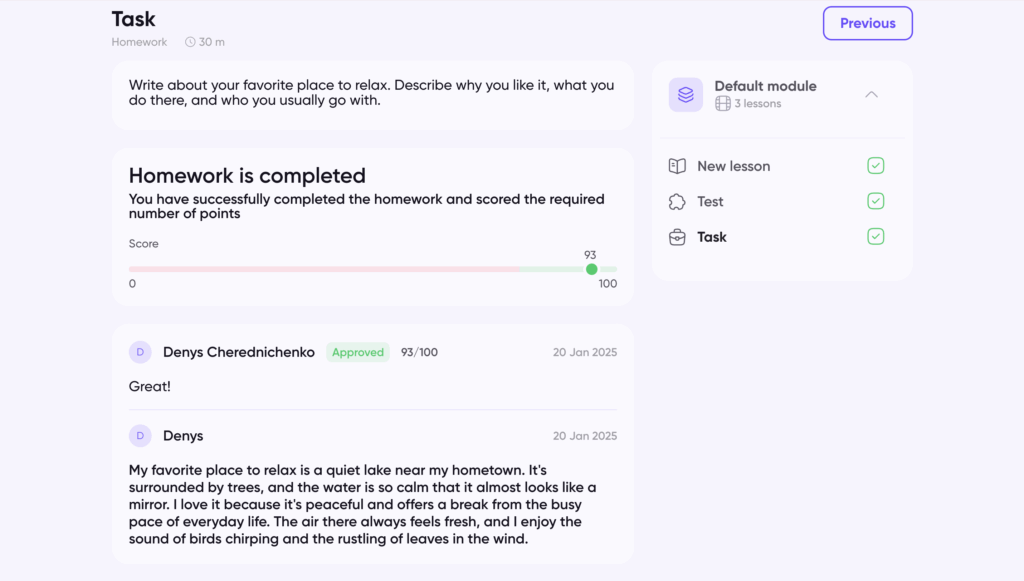Screen dimensions: 1024x581
Task: Open the Test lesson item
Action: (x=710, y=202)
